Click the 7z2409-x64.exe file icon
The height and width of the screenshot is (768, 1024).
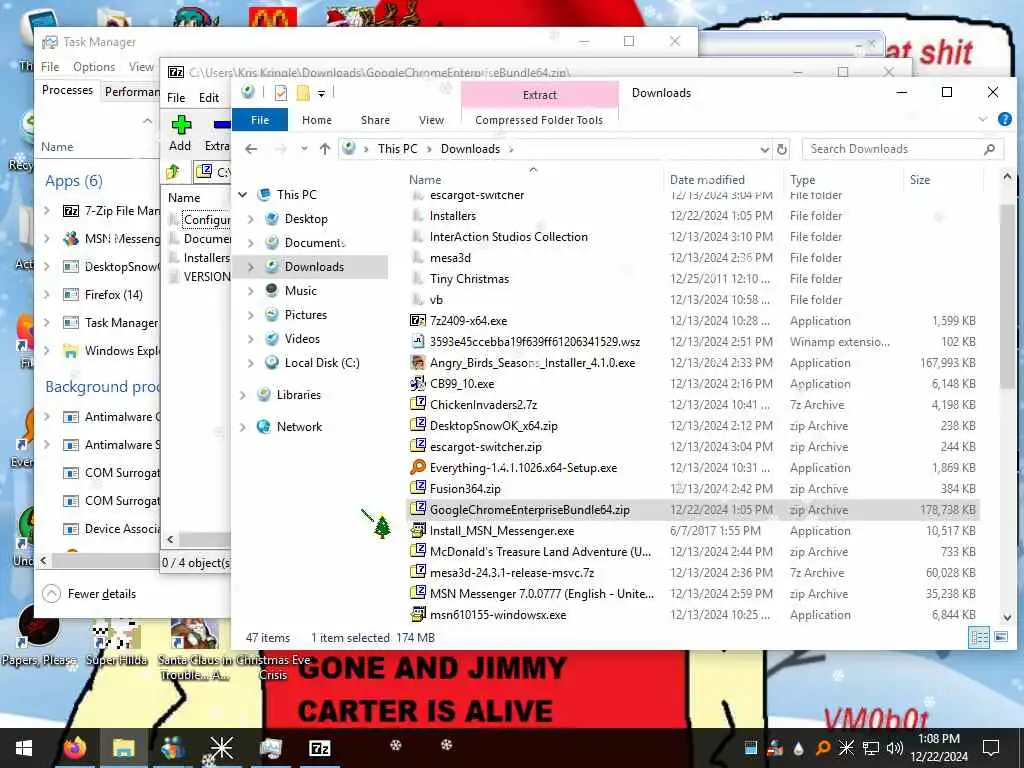[417, 321]
